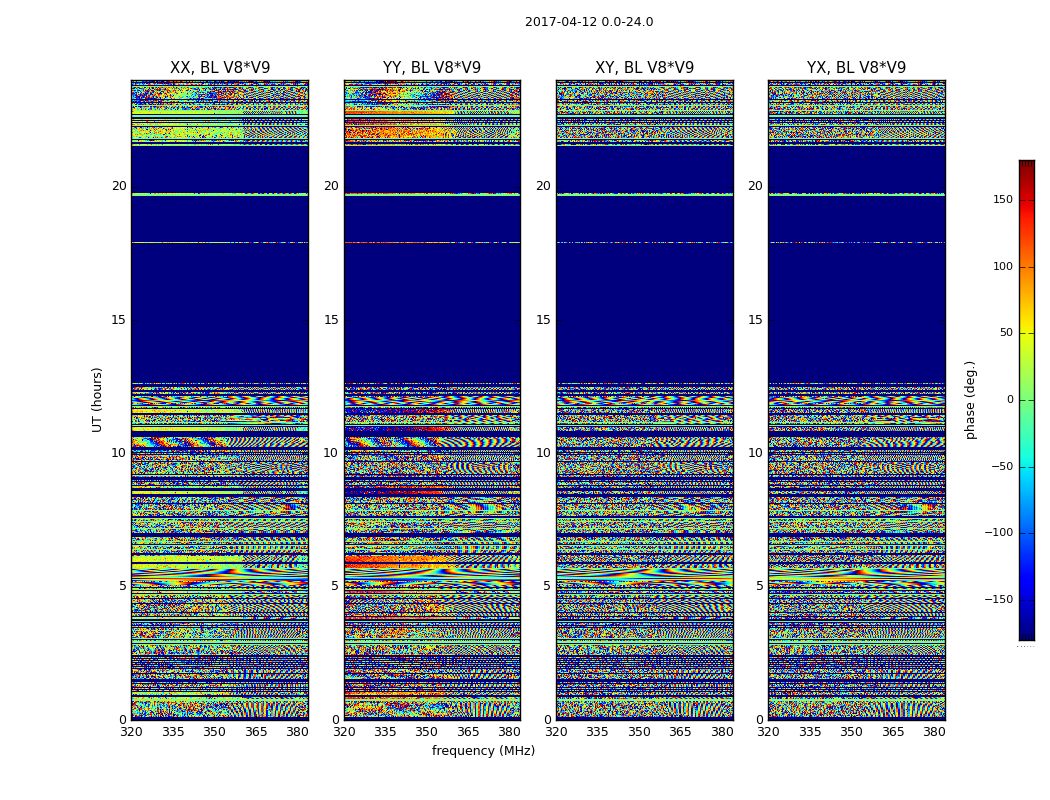Click the "380" frequency tick under YX panel

pyautogui.click(x=934, y=732)
